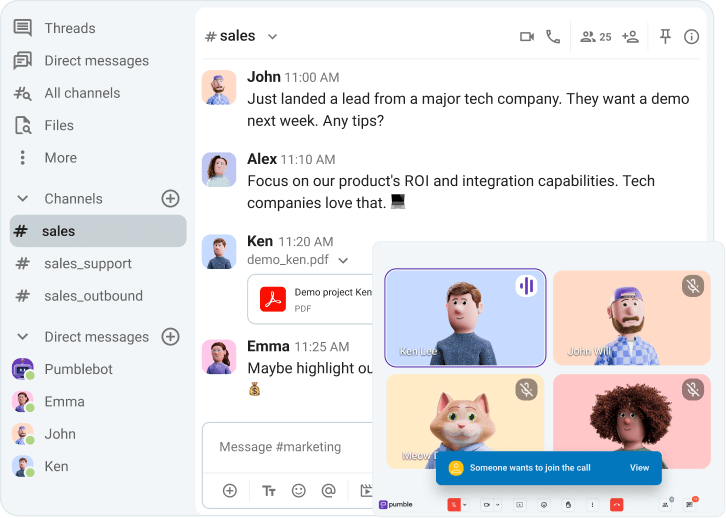This screenshot has width=726, height=518.
Task: Open the #sales channel header dropdown
Action: pyautogui.click(x=273, y=37)
